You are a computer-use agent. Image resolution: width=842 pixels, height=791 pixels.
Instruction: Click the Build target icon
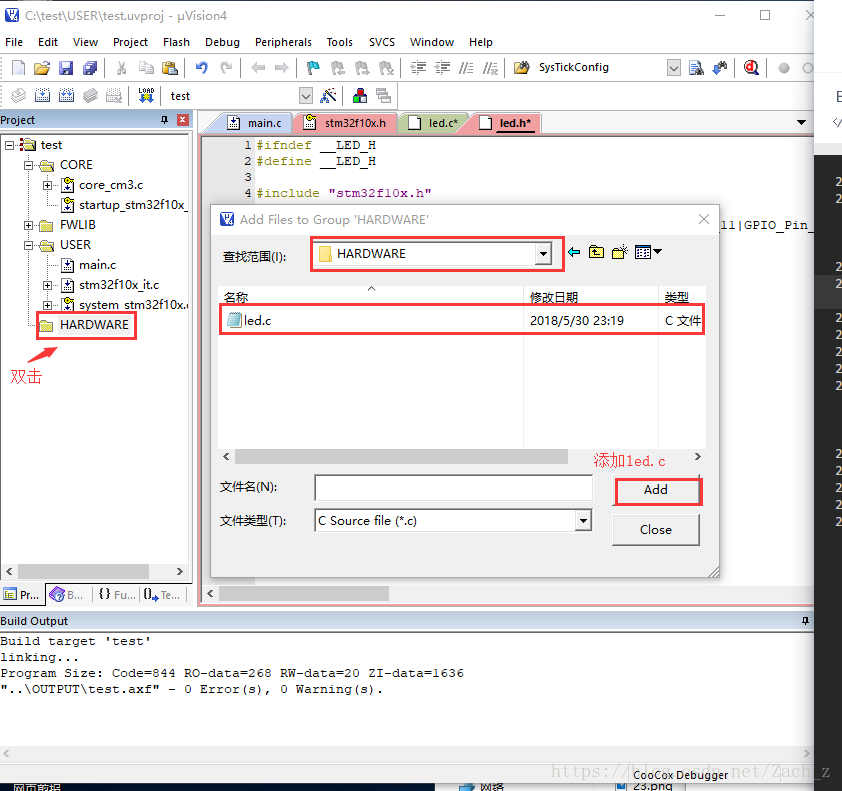coord(42,96)
